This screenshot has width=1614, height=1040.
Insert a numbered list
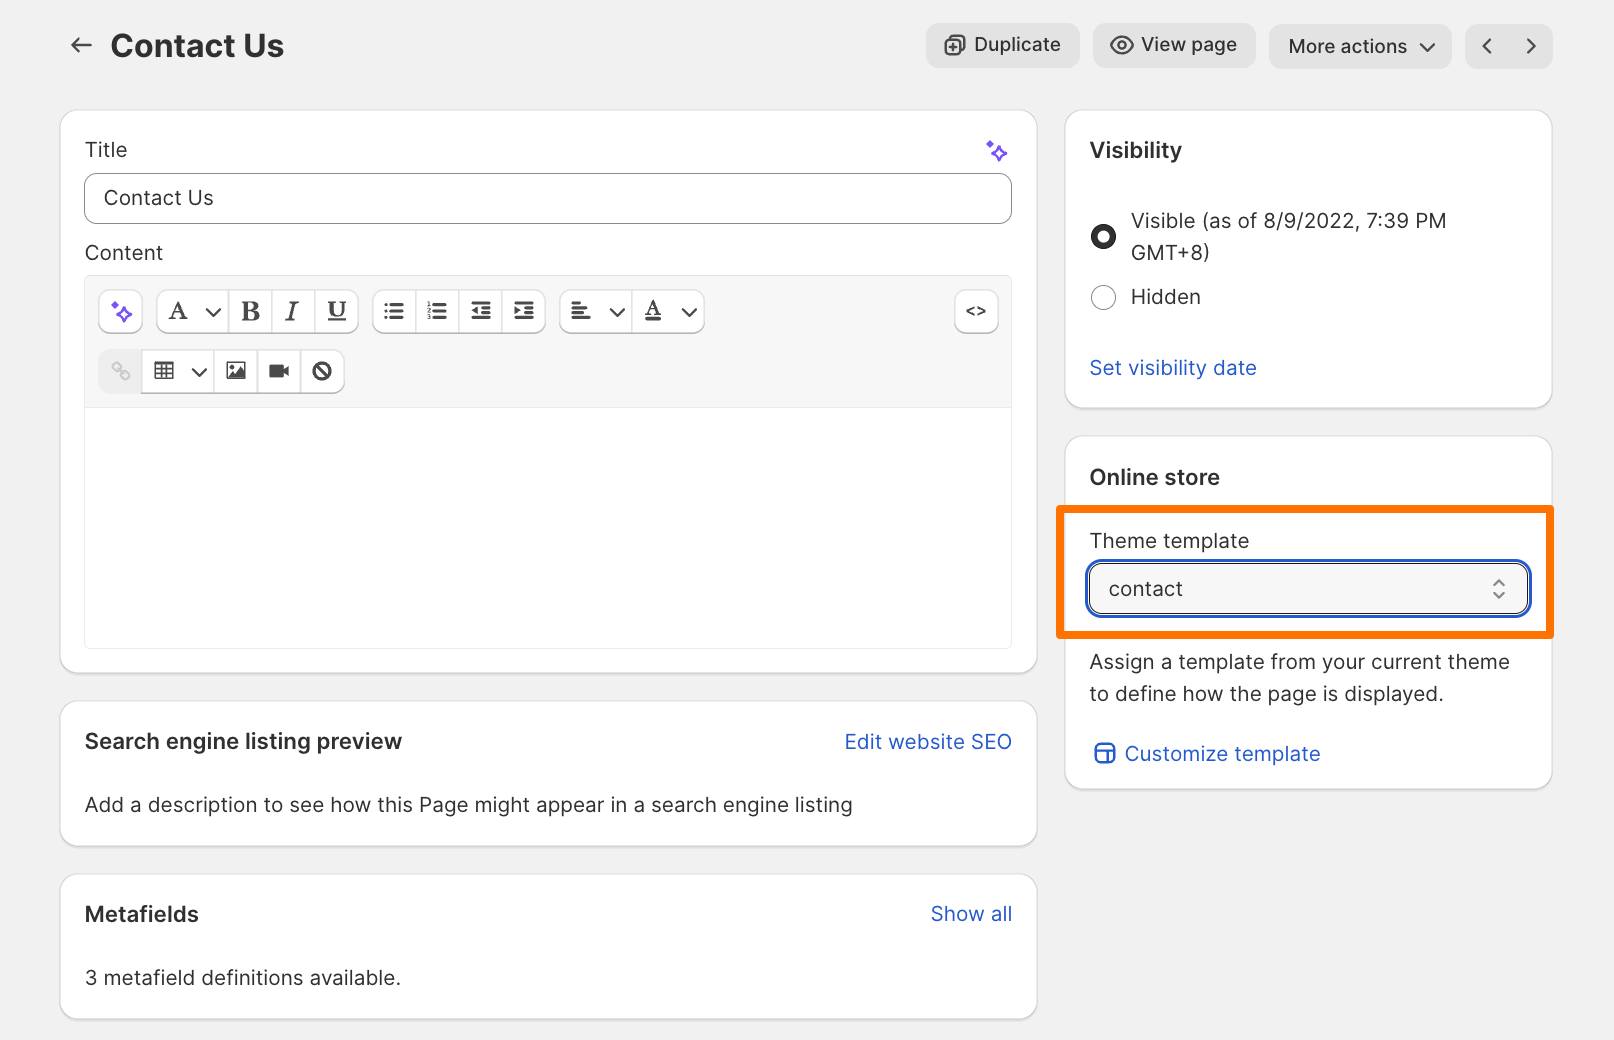point(437,312)
